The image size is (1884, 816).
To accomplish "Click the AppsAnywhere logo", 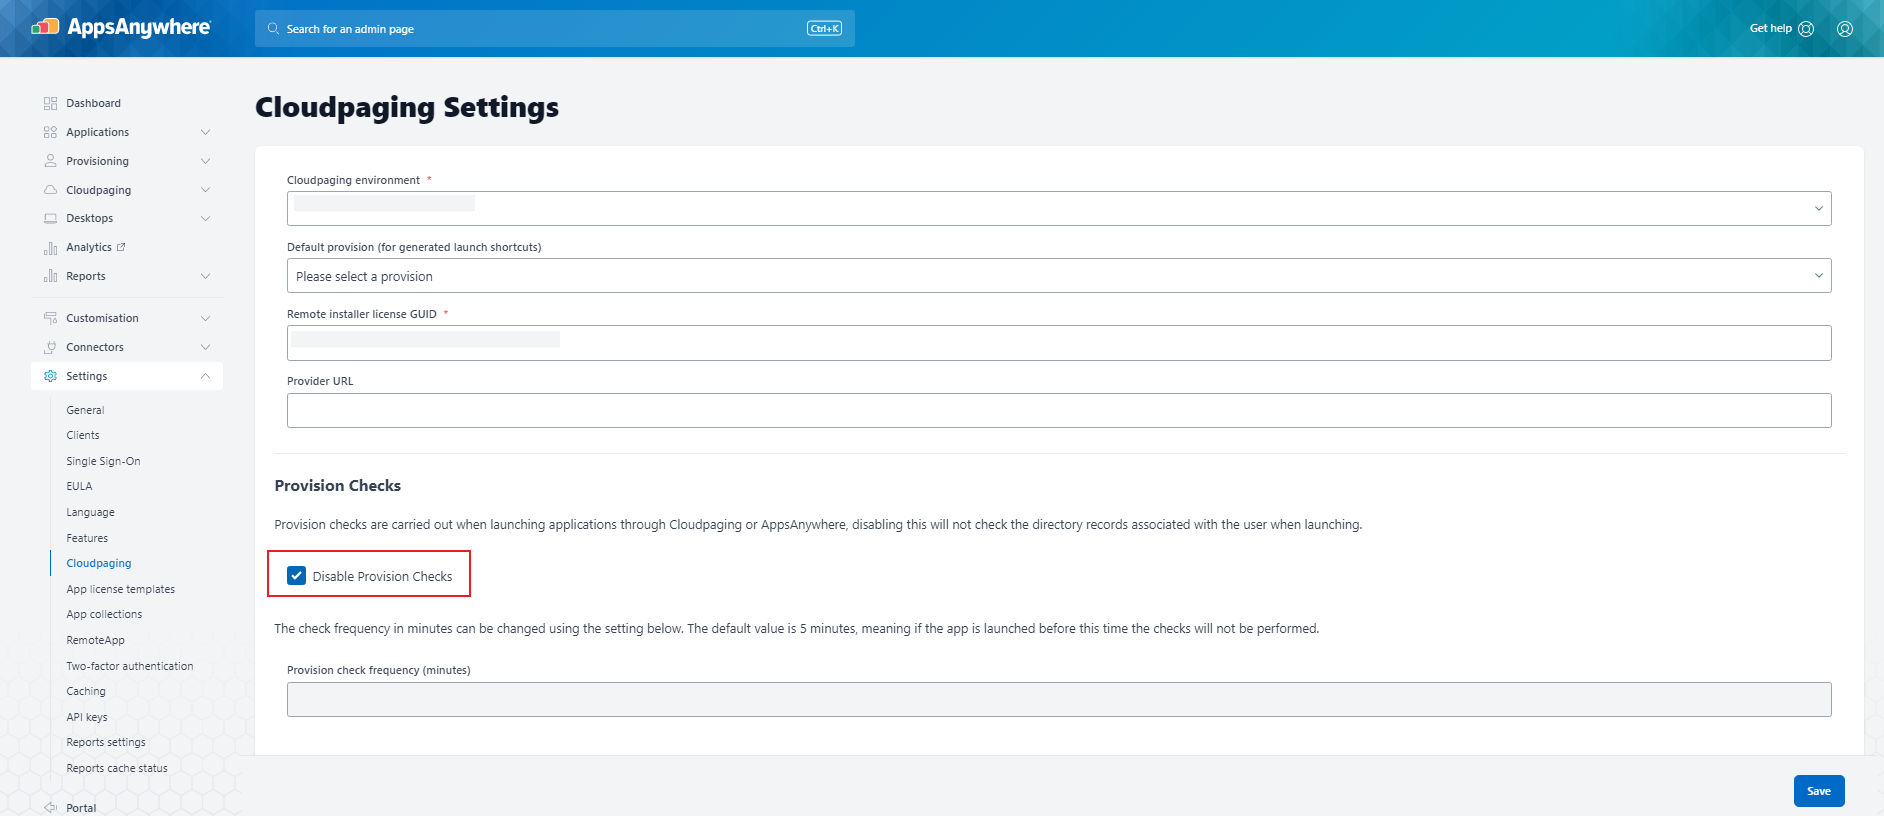I will (x=121, y=28).
